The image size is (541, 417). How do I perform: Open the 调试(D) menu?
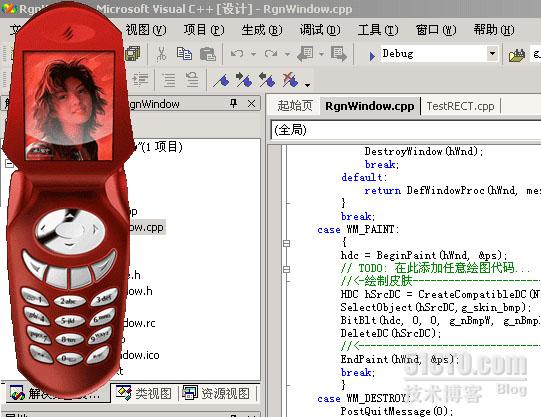pyautogui.click(x=320, y=30)
